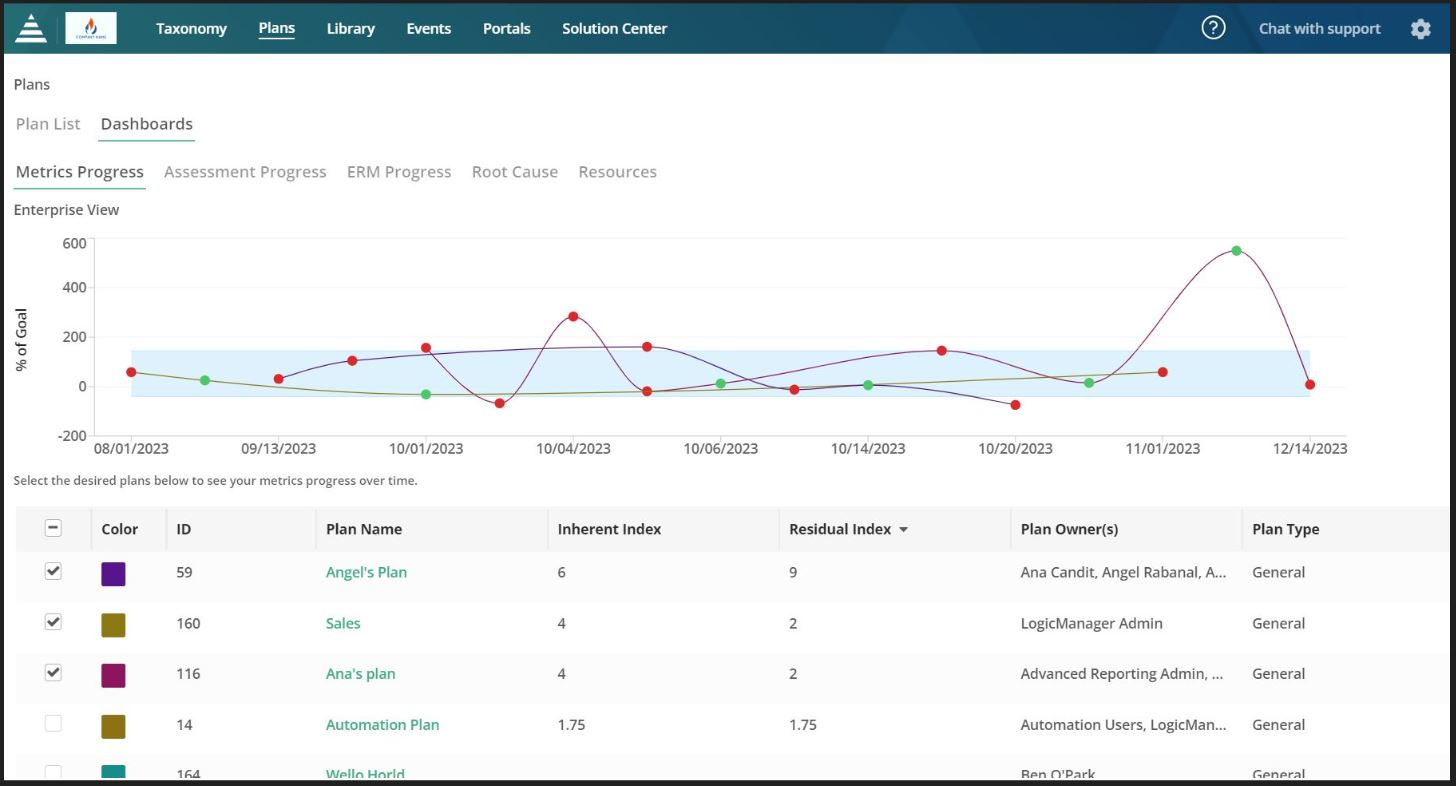Image resolution: width=1456 pixels, height=786 pixels.
Task: Open the Portals menu
Action: point(506,28)
